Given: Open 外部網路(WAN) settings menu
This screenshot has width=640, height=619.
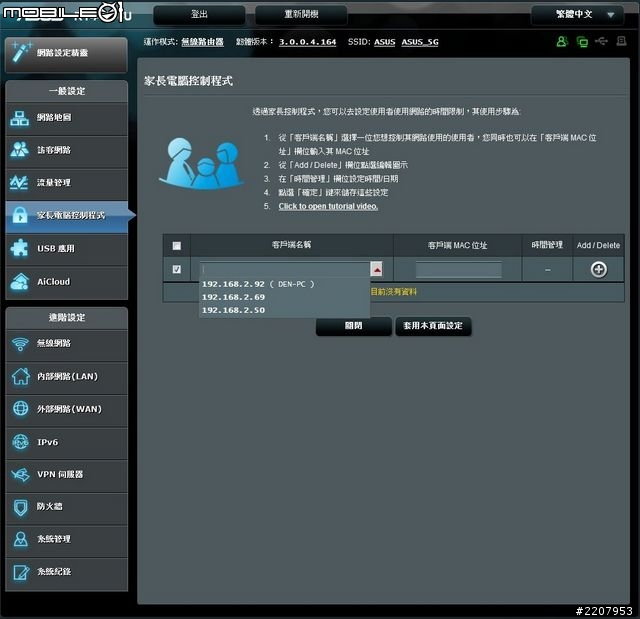Looking at the screenshot, I should click(x=66, y=409).
